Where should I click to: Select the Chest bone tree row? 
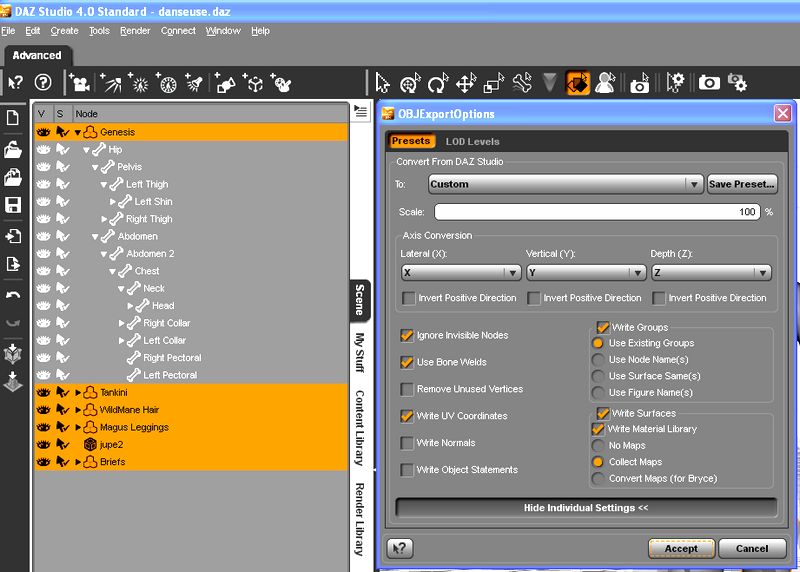(191, 271)
